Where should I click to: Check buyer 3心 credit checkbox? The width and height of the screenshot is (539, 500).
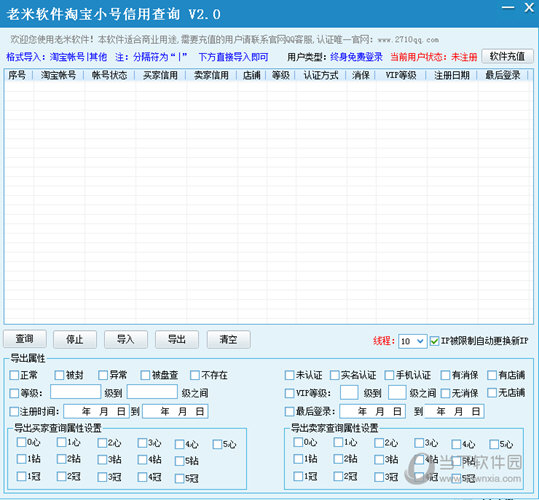coord(142,443)
